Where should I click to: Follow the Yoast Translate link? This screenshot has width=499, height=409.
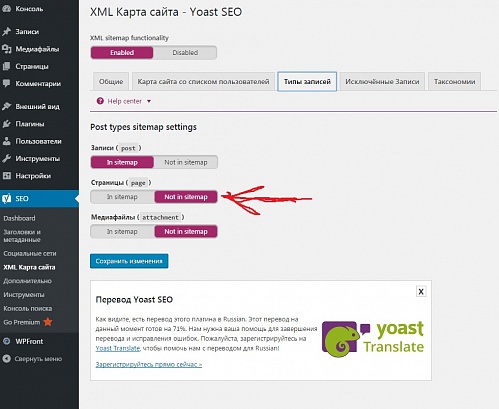118,348
